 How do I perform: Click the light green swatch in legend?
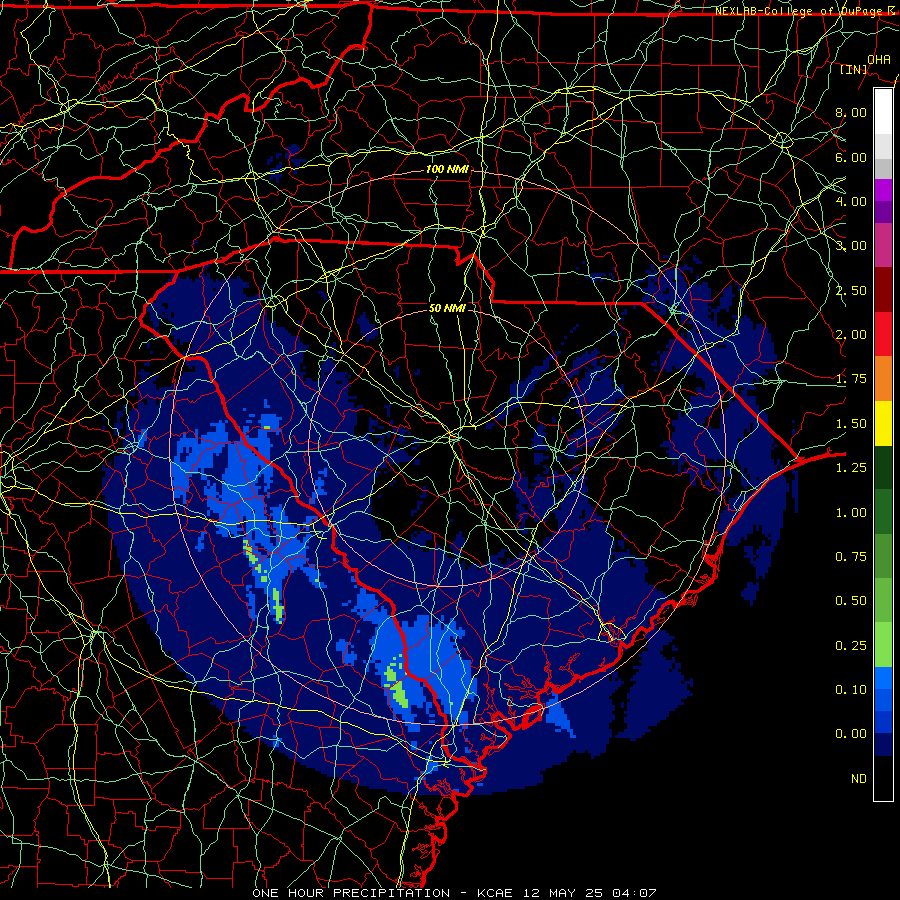pos(883,646)
